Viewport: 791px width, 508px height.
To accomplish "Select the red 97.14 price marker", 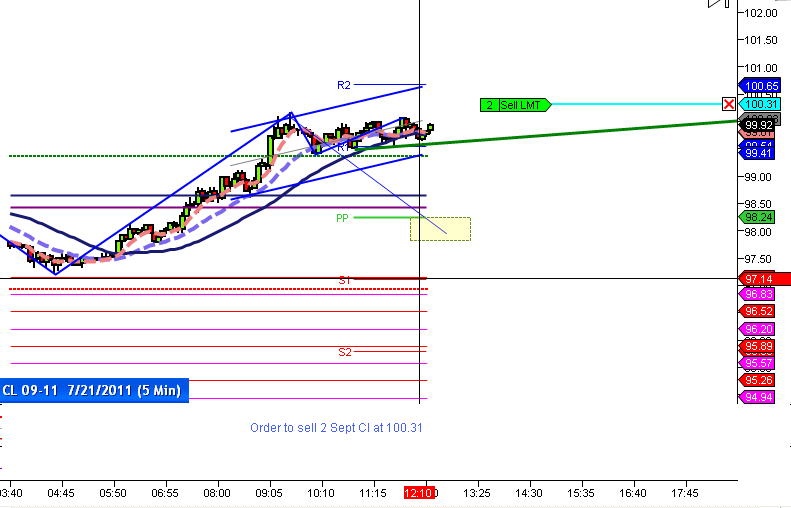I will point(764,279).
